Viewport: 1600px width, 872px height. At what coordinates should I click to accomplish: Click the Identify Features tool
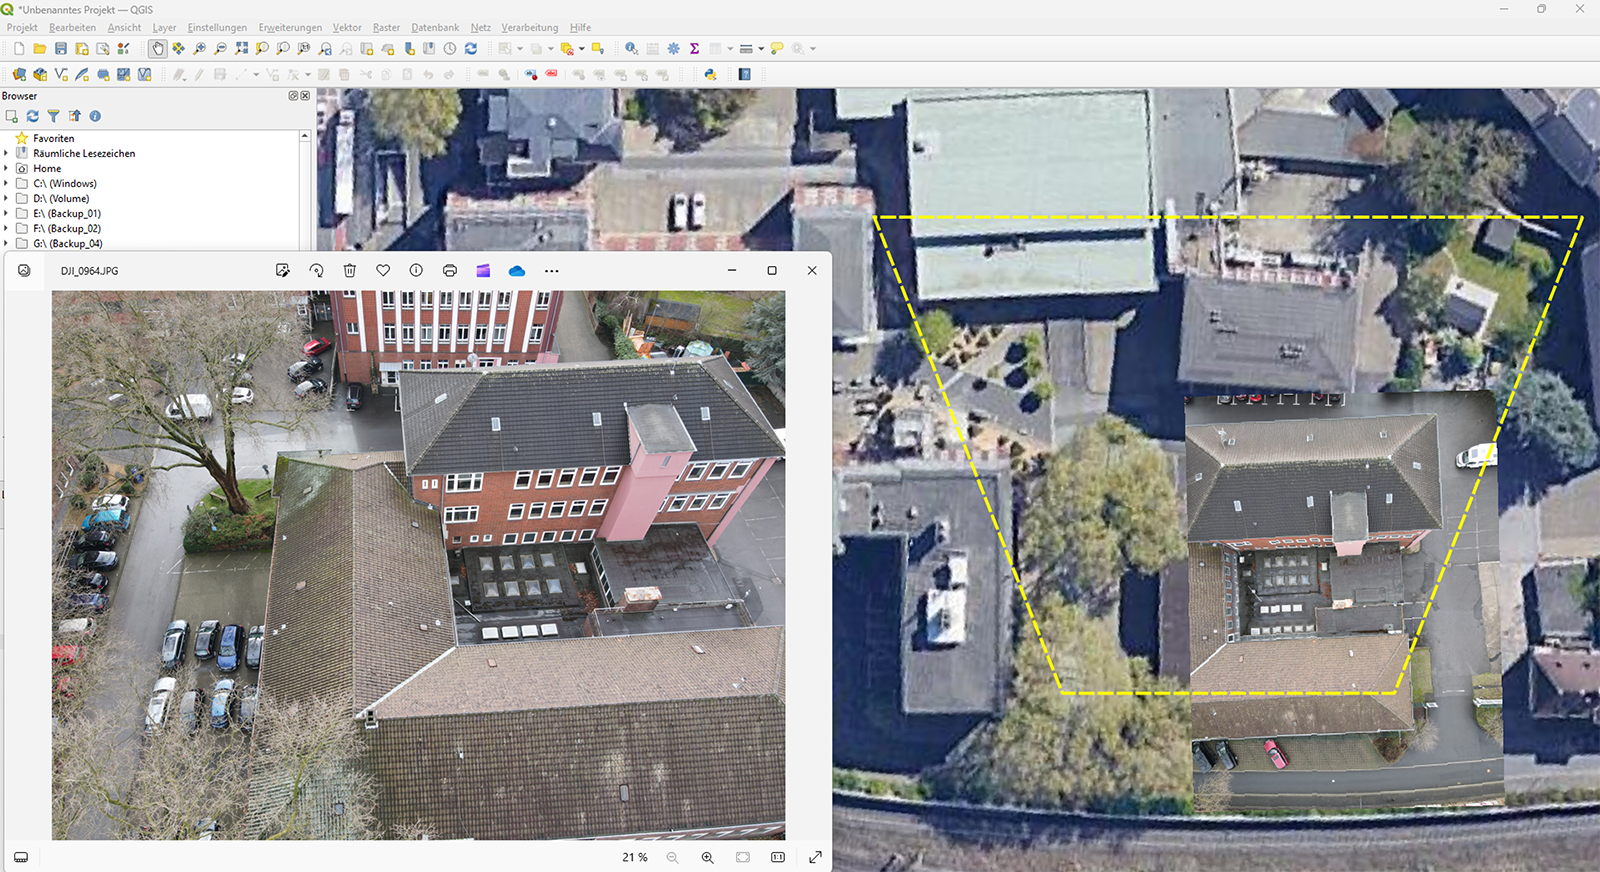[631, 48]
